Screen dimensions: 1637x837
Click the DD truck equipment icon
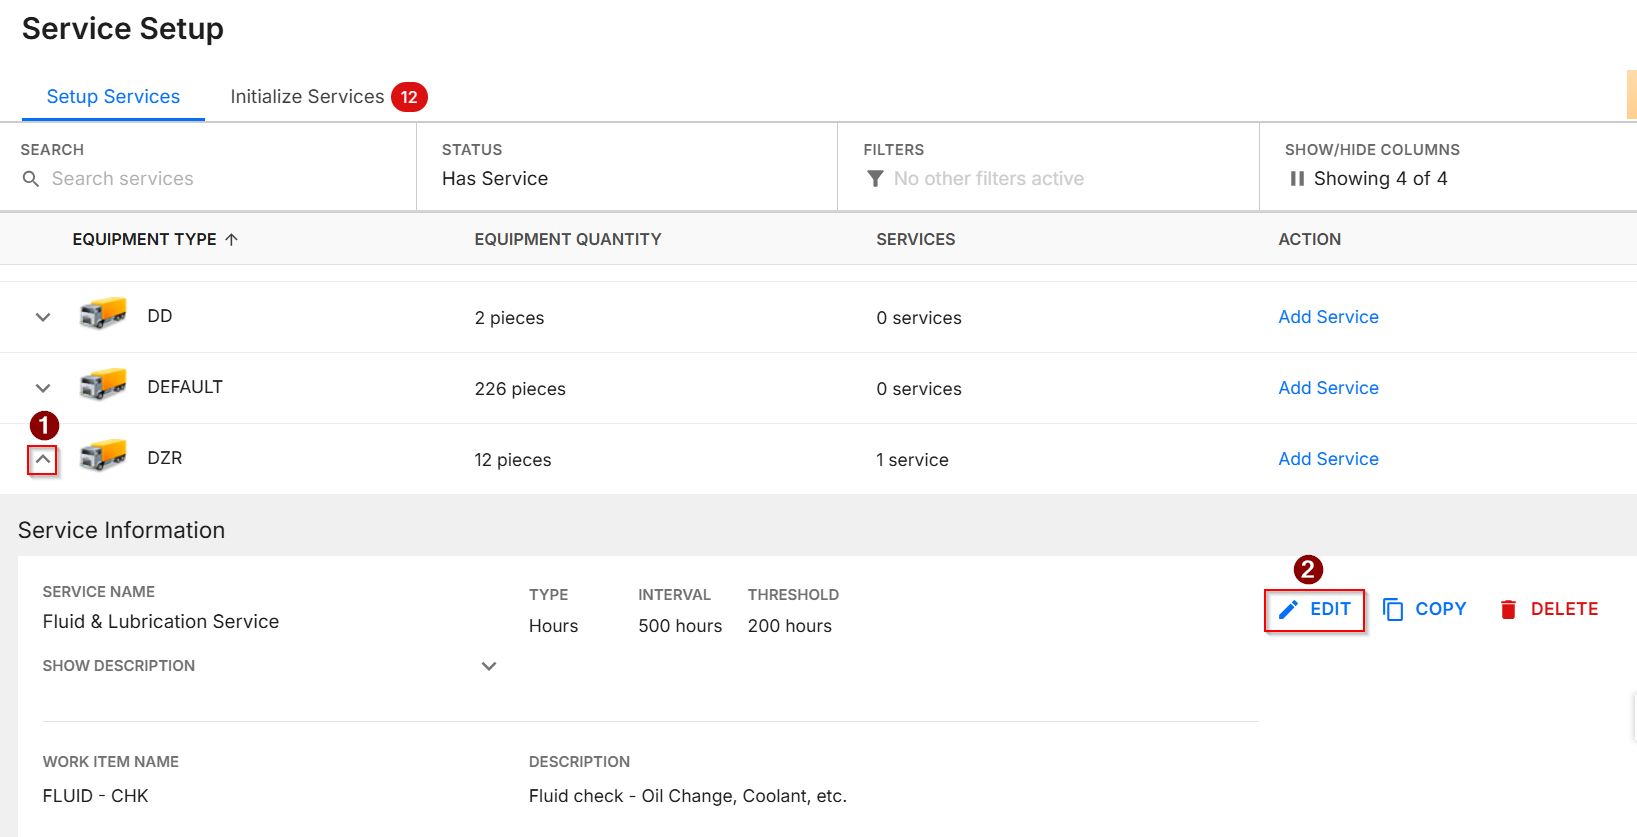click(103, 314)
